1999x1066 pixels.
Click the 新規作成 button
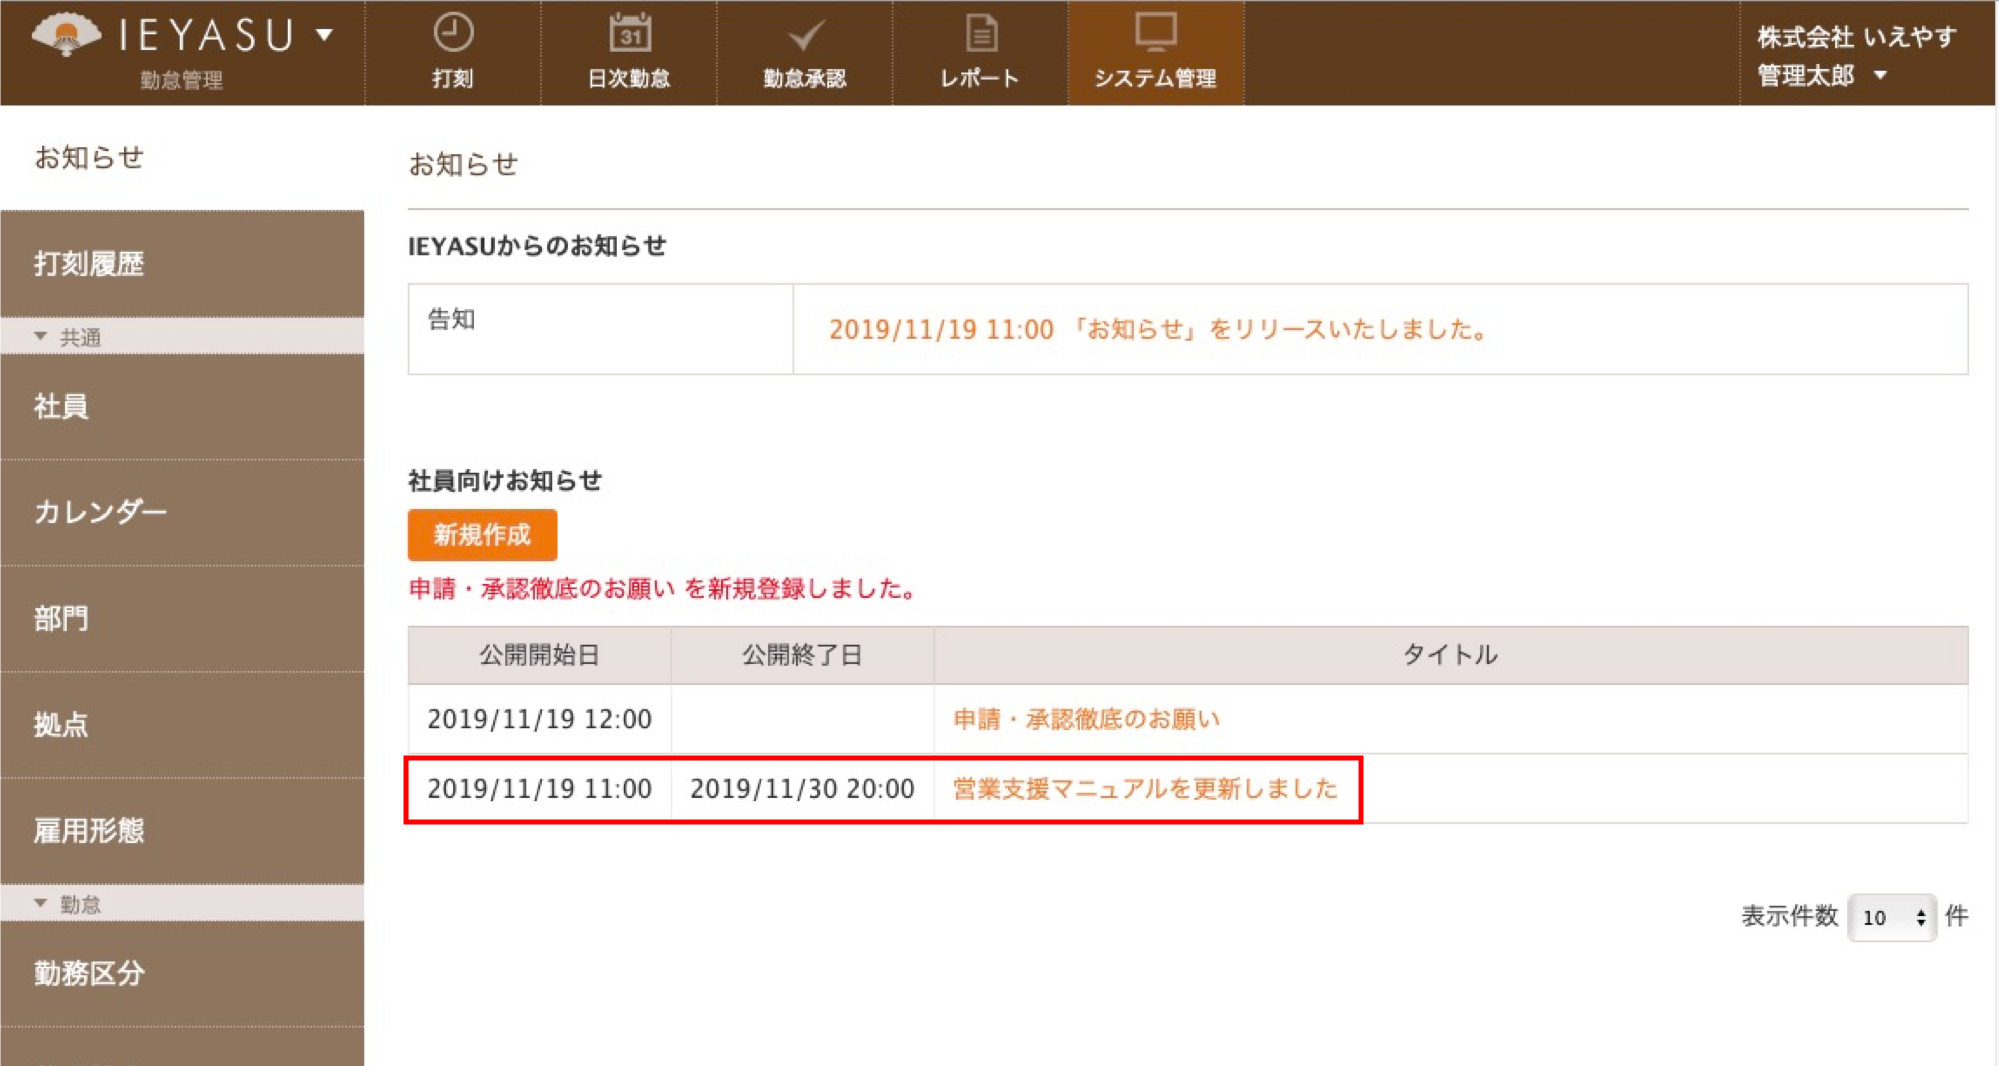(x=482, y=535)
